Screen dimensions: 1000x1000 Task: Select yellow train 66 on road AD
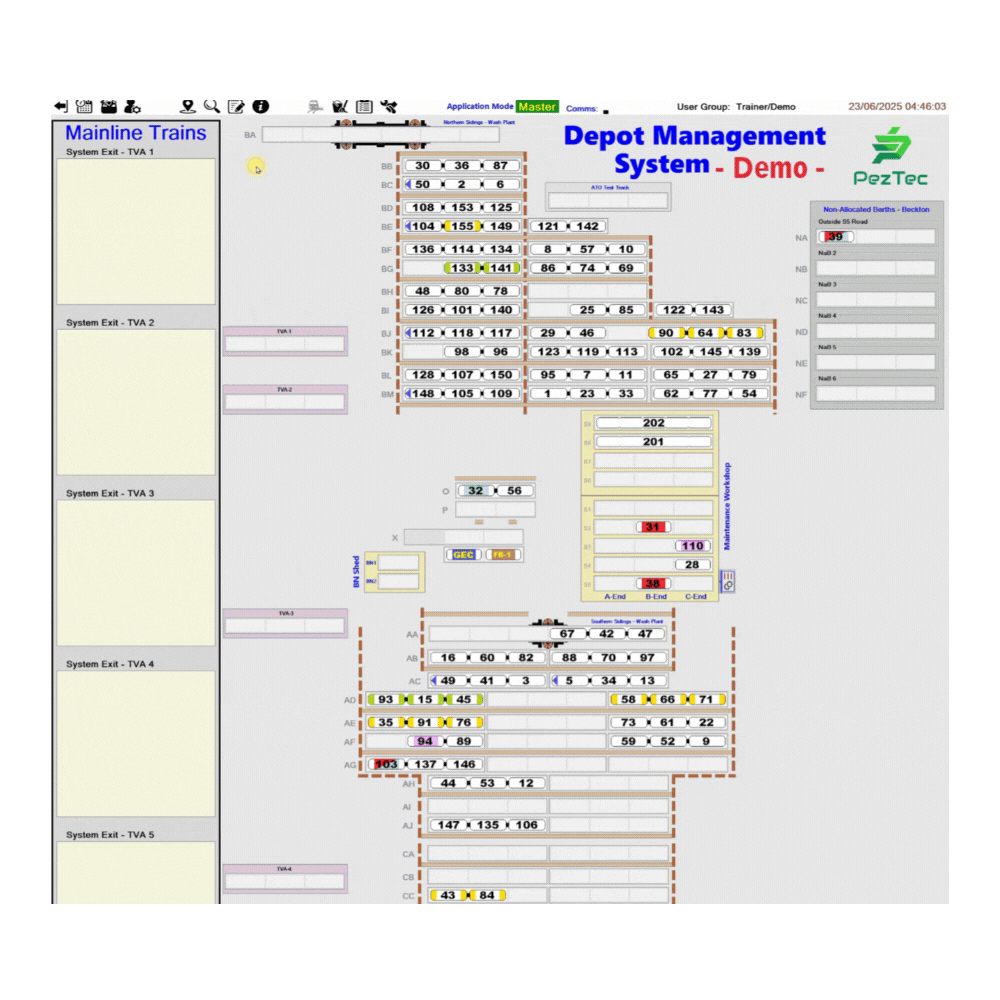coord(667,700)
